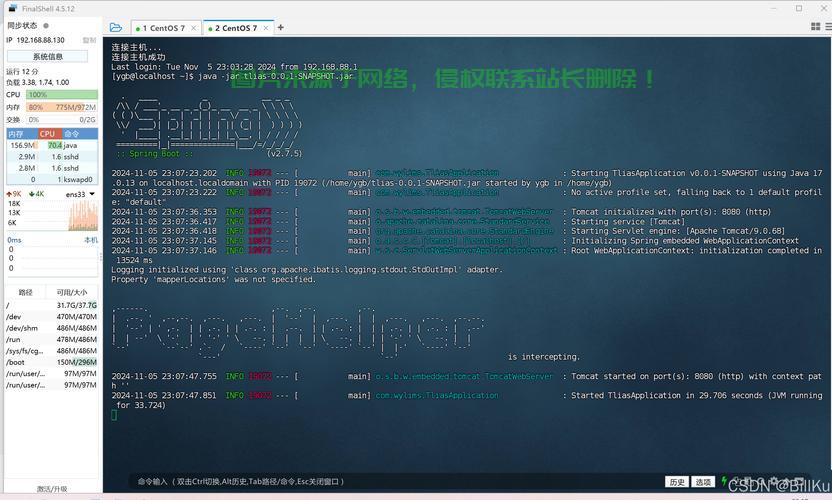Click the swap 0% usage bar
This screenshot has height=500, width=832.
coord(62,120)
